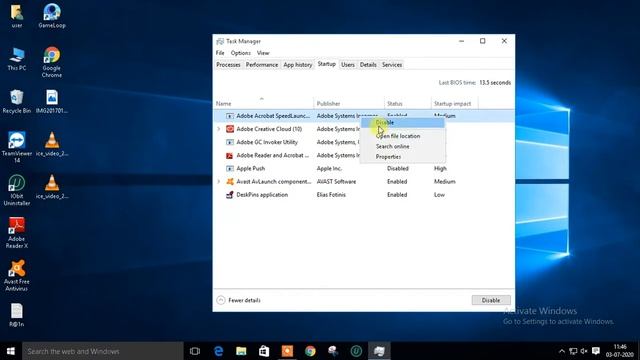Open the View menu
The height and width of the screenshot is (360, 640).
tap(263, 53)
